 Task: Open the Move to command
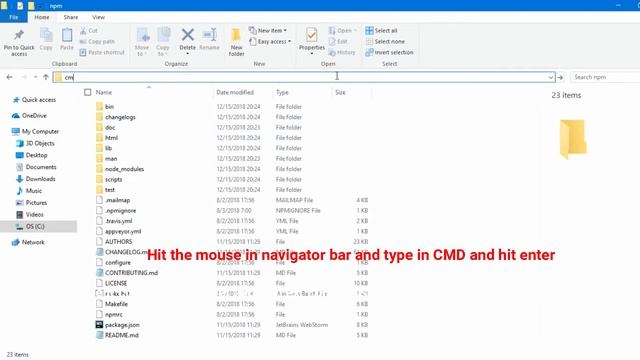pyautogui.click(x=142, y=42)
